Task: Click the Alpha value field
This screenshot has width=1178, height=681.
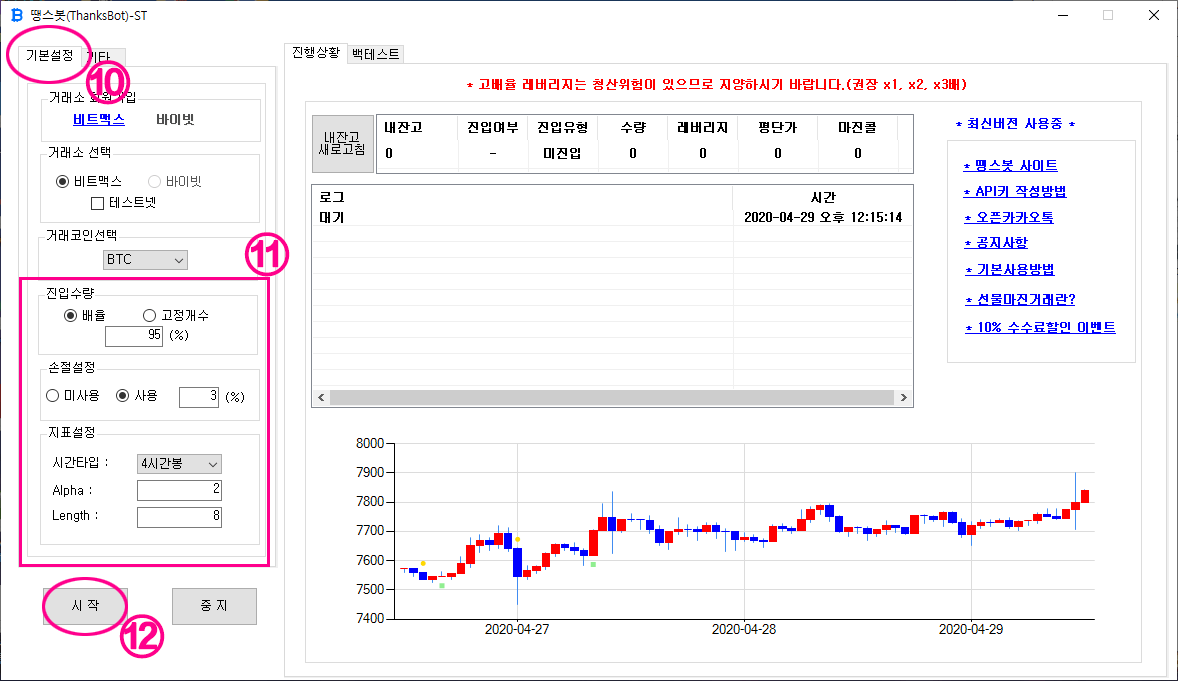Action: pos(180,490)
